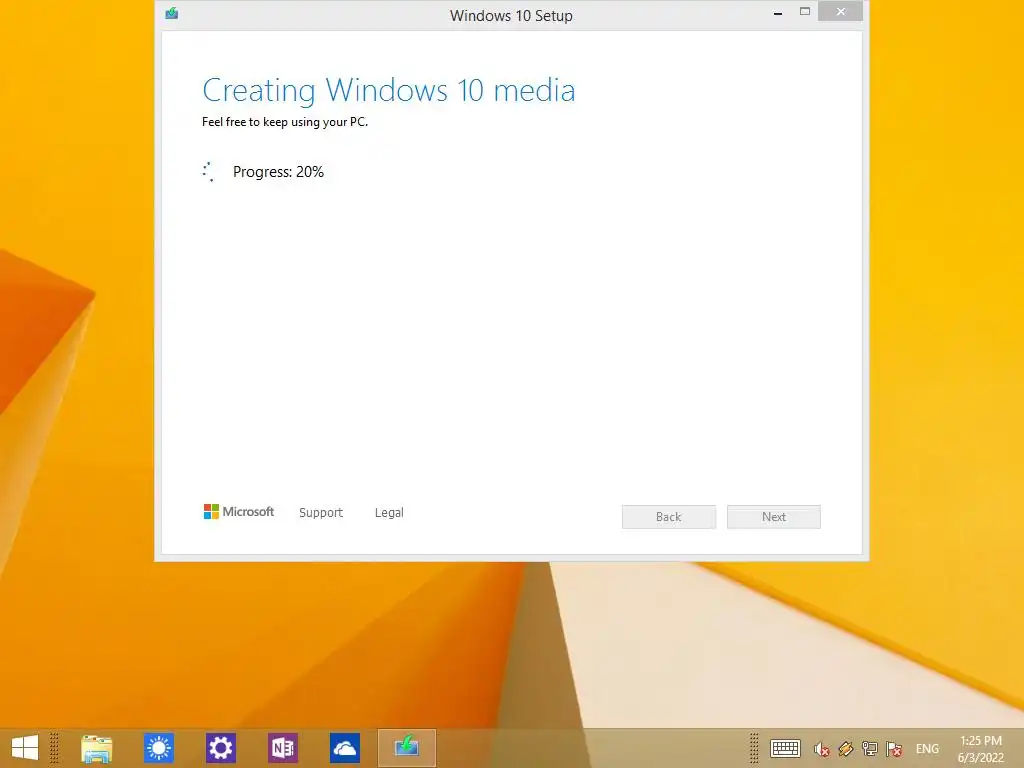Click the muted volume tray icon

822,748
